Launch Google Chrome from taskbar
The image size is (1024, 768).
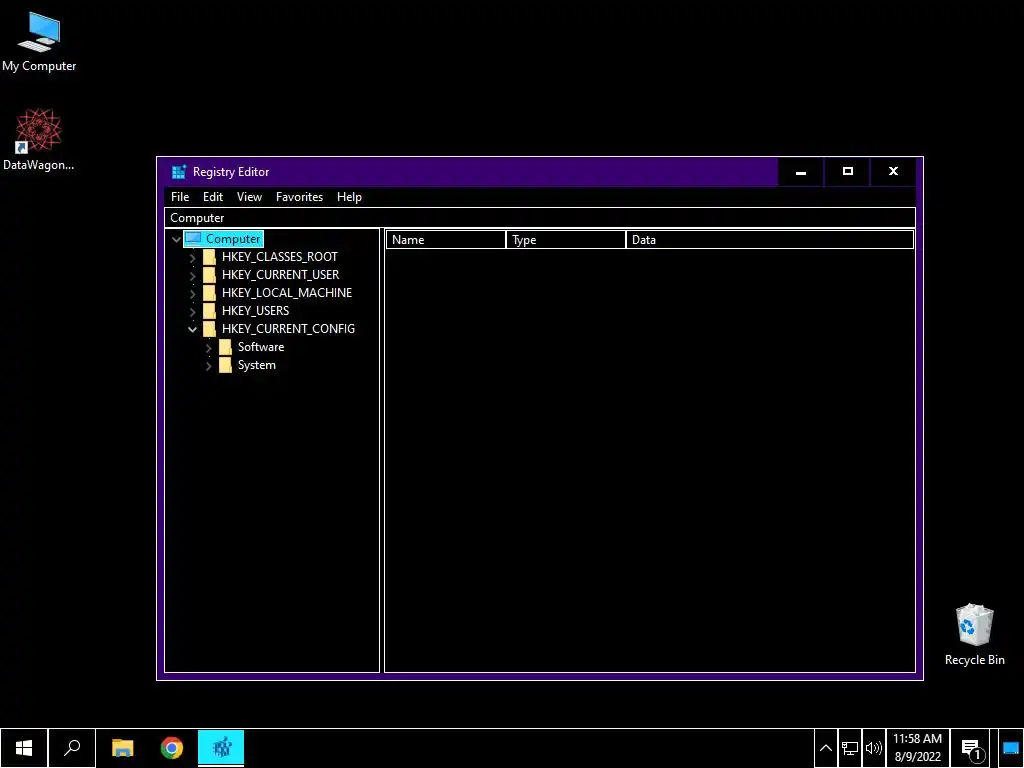click(x=172, y=748)
